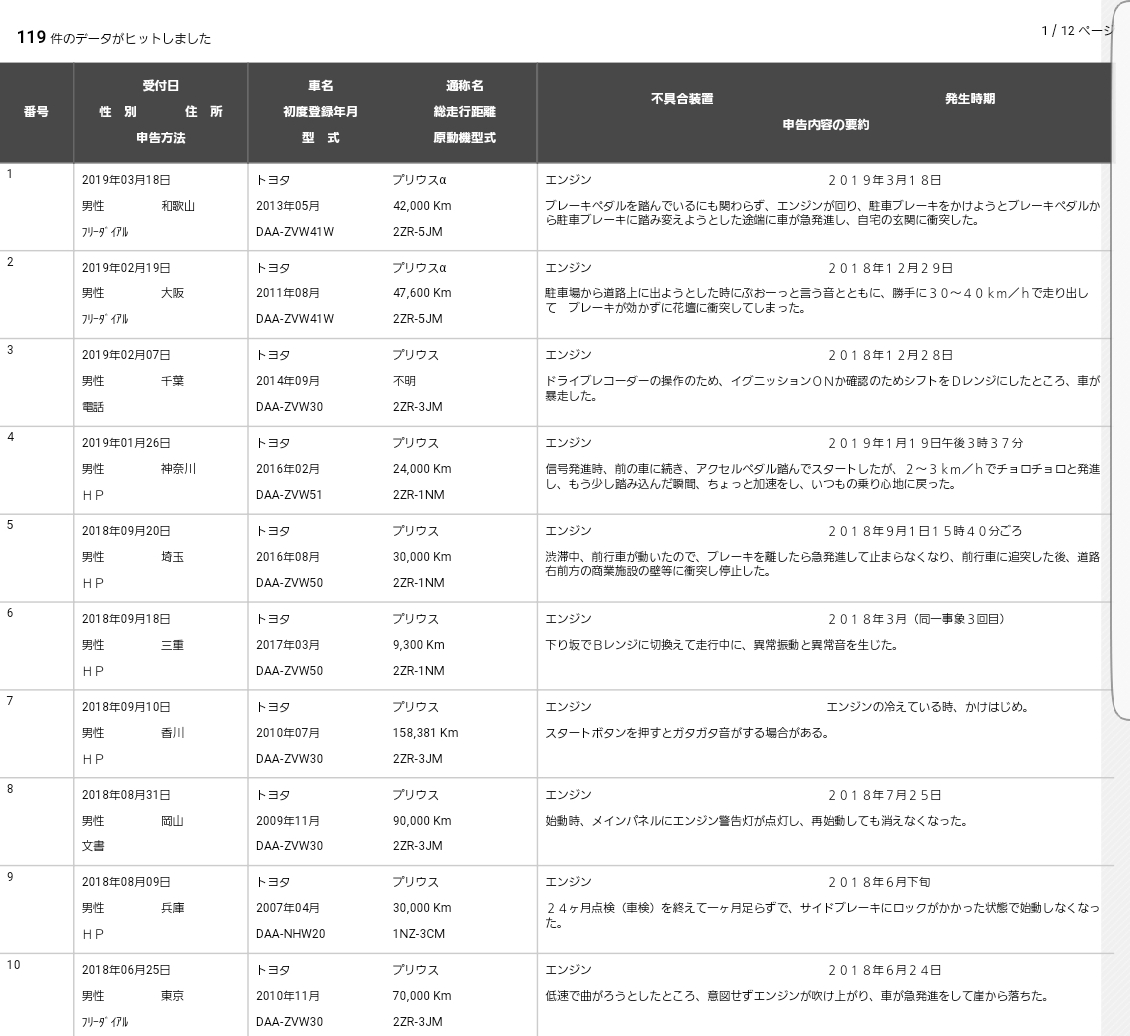Click '千葉' address in row 3
Screen dimensions: 1130x1036
[x=172, y=381]
